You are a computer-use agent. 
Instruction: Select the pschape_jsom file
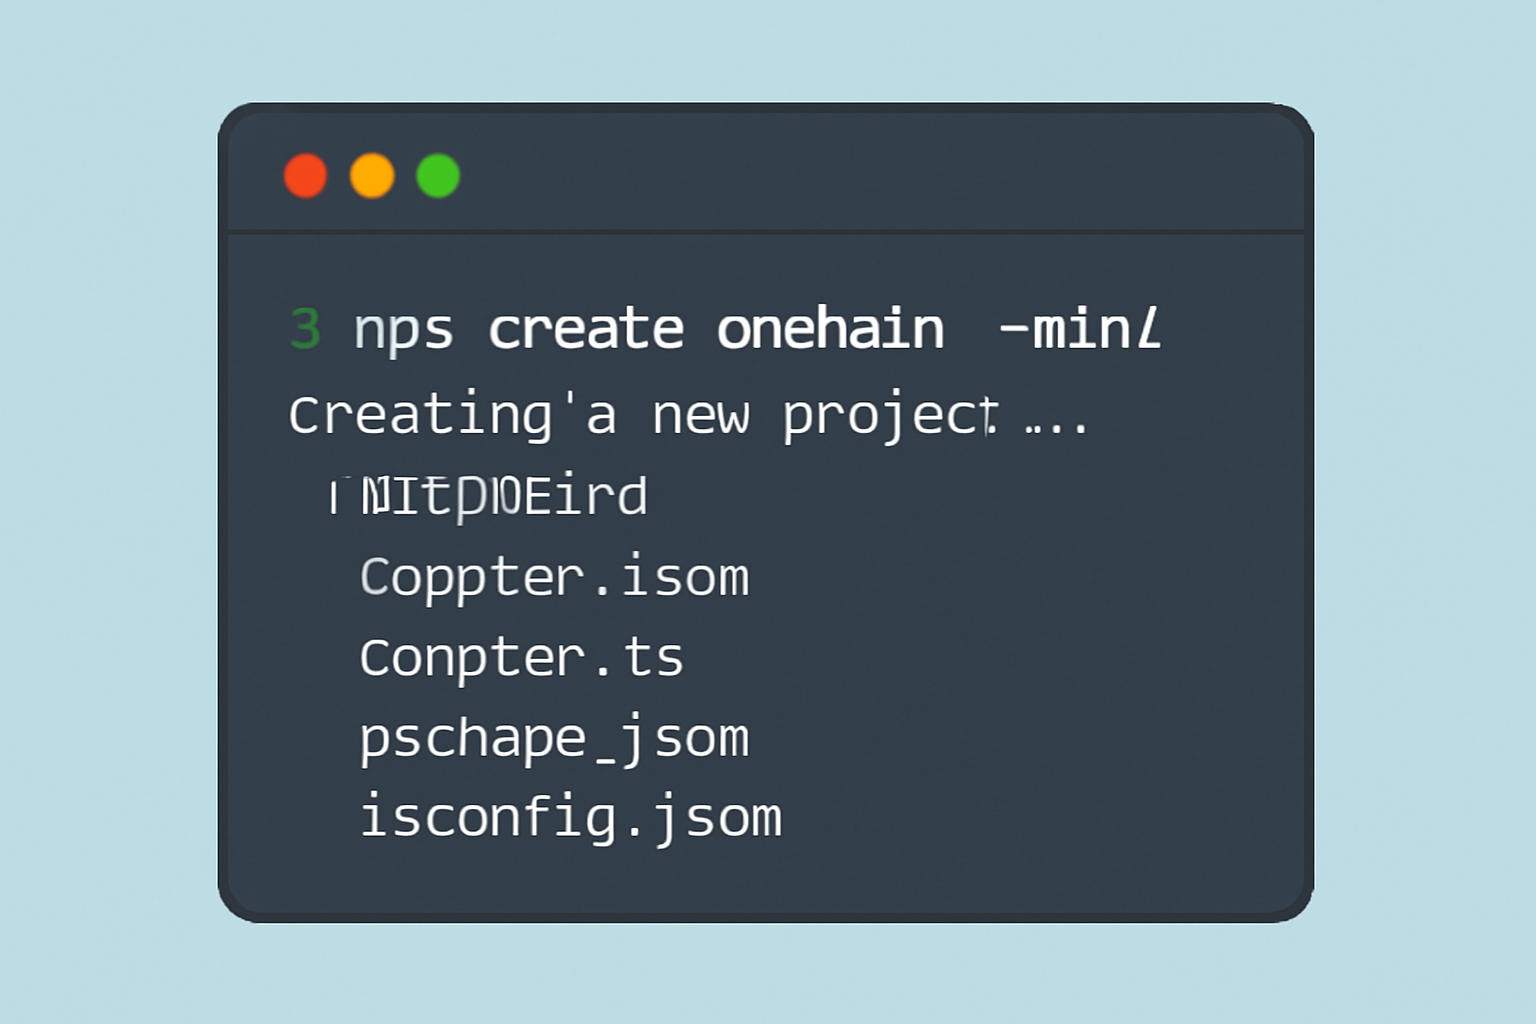click(554, 740)
